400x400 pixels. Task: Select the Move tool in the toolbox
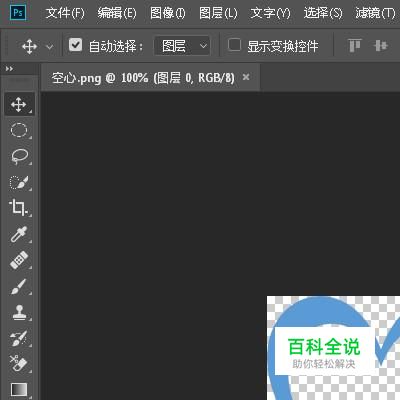19,105
